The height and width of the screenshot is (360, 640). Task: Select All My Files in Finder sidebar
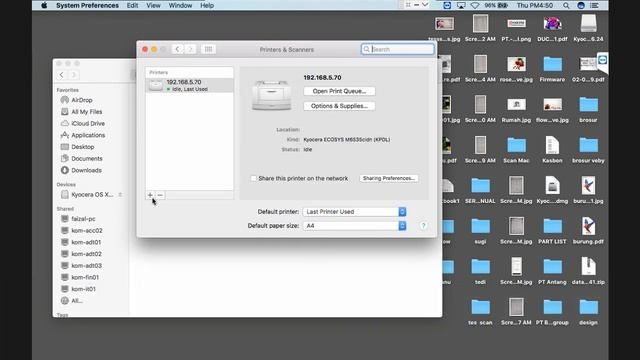(x=87, y=112)
